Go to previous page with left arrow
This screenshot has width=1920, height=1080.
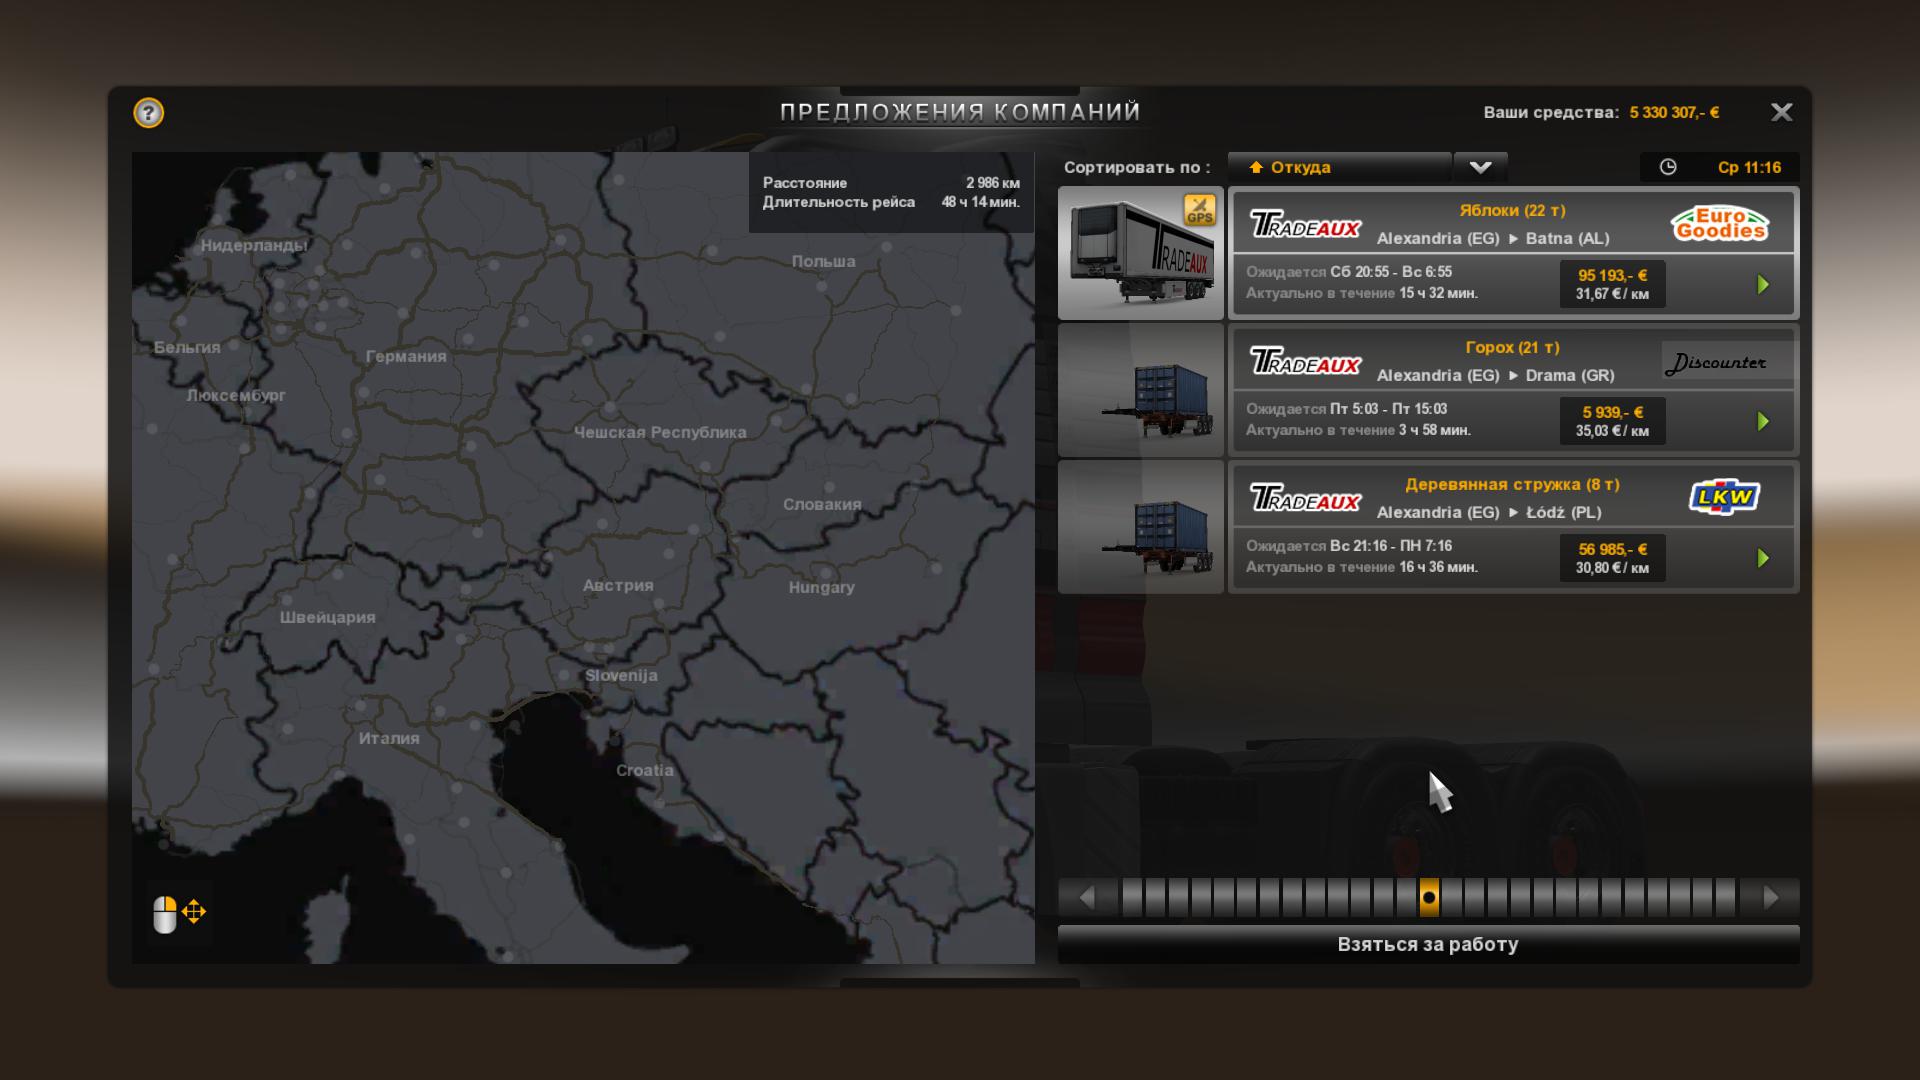[1087, 897]
